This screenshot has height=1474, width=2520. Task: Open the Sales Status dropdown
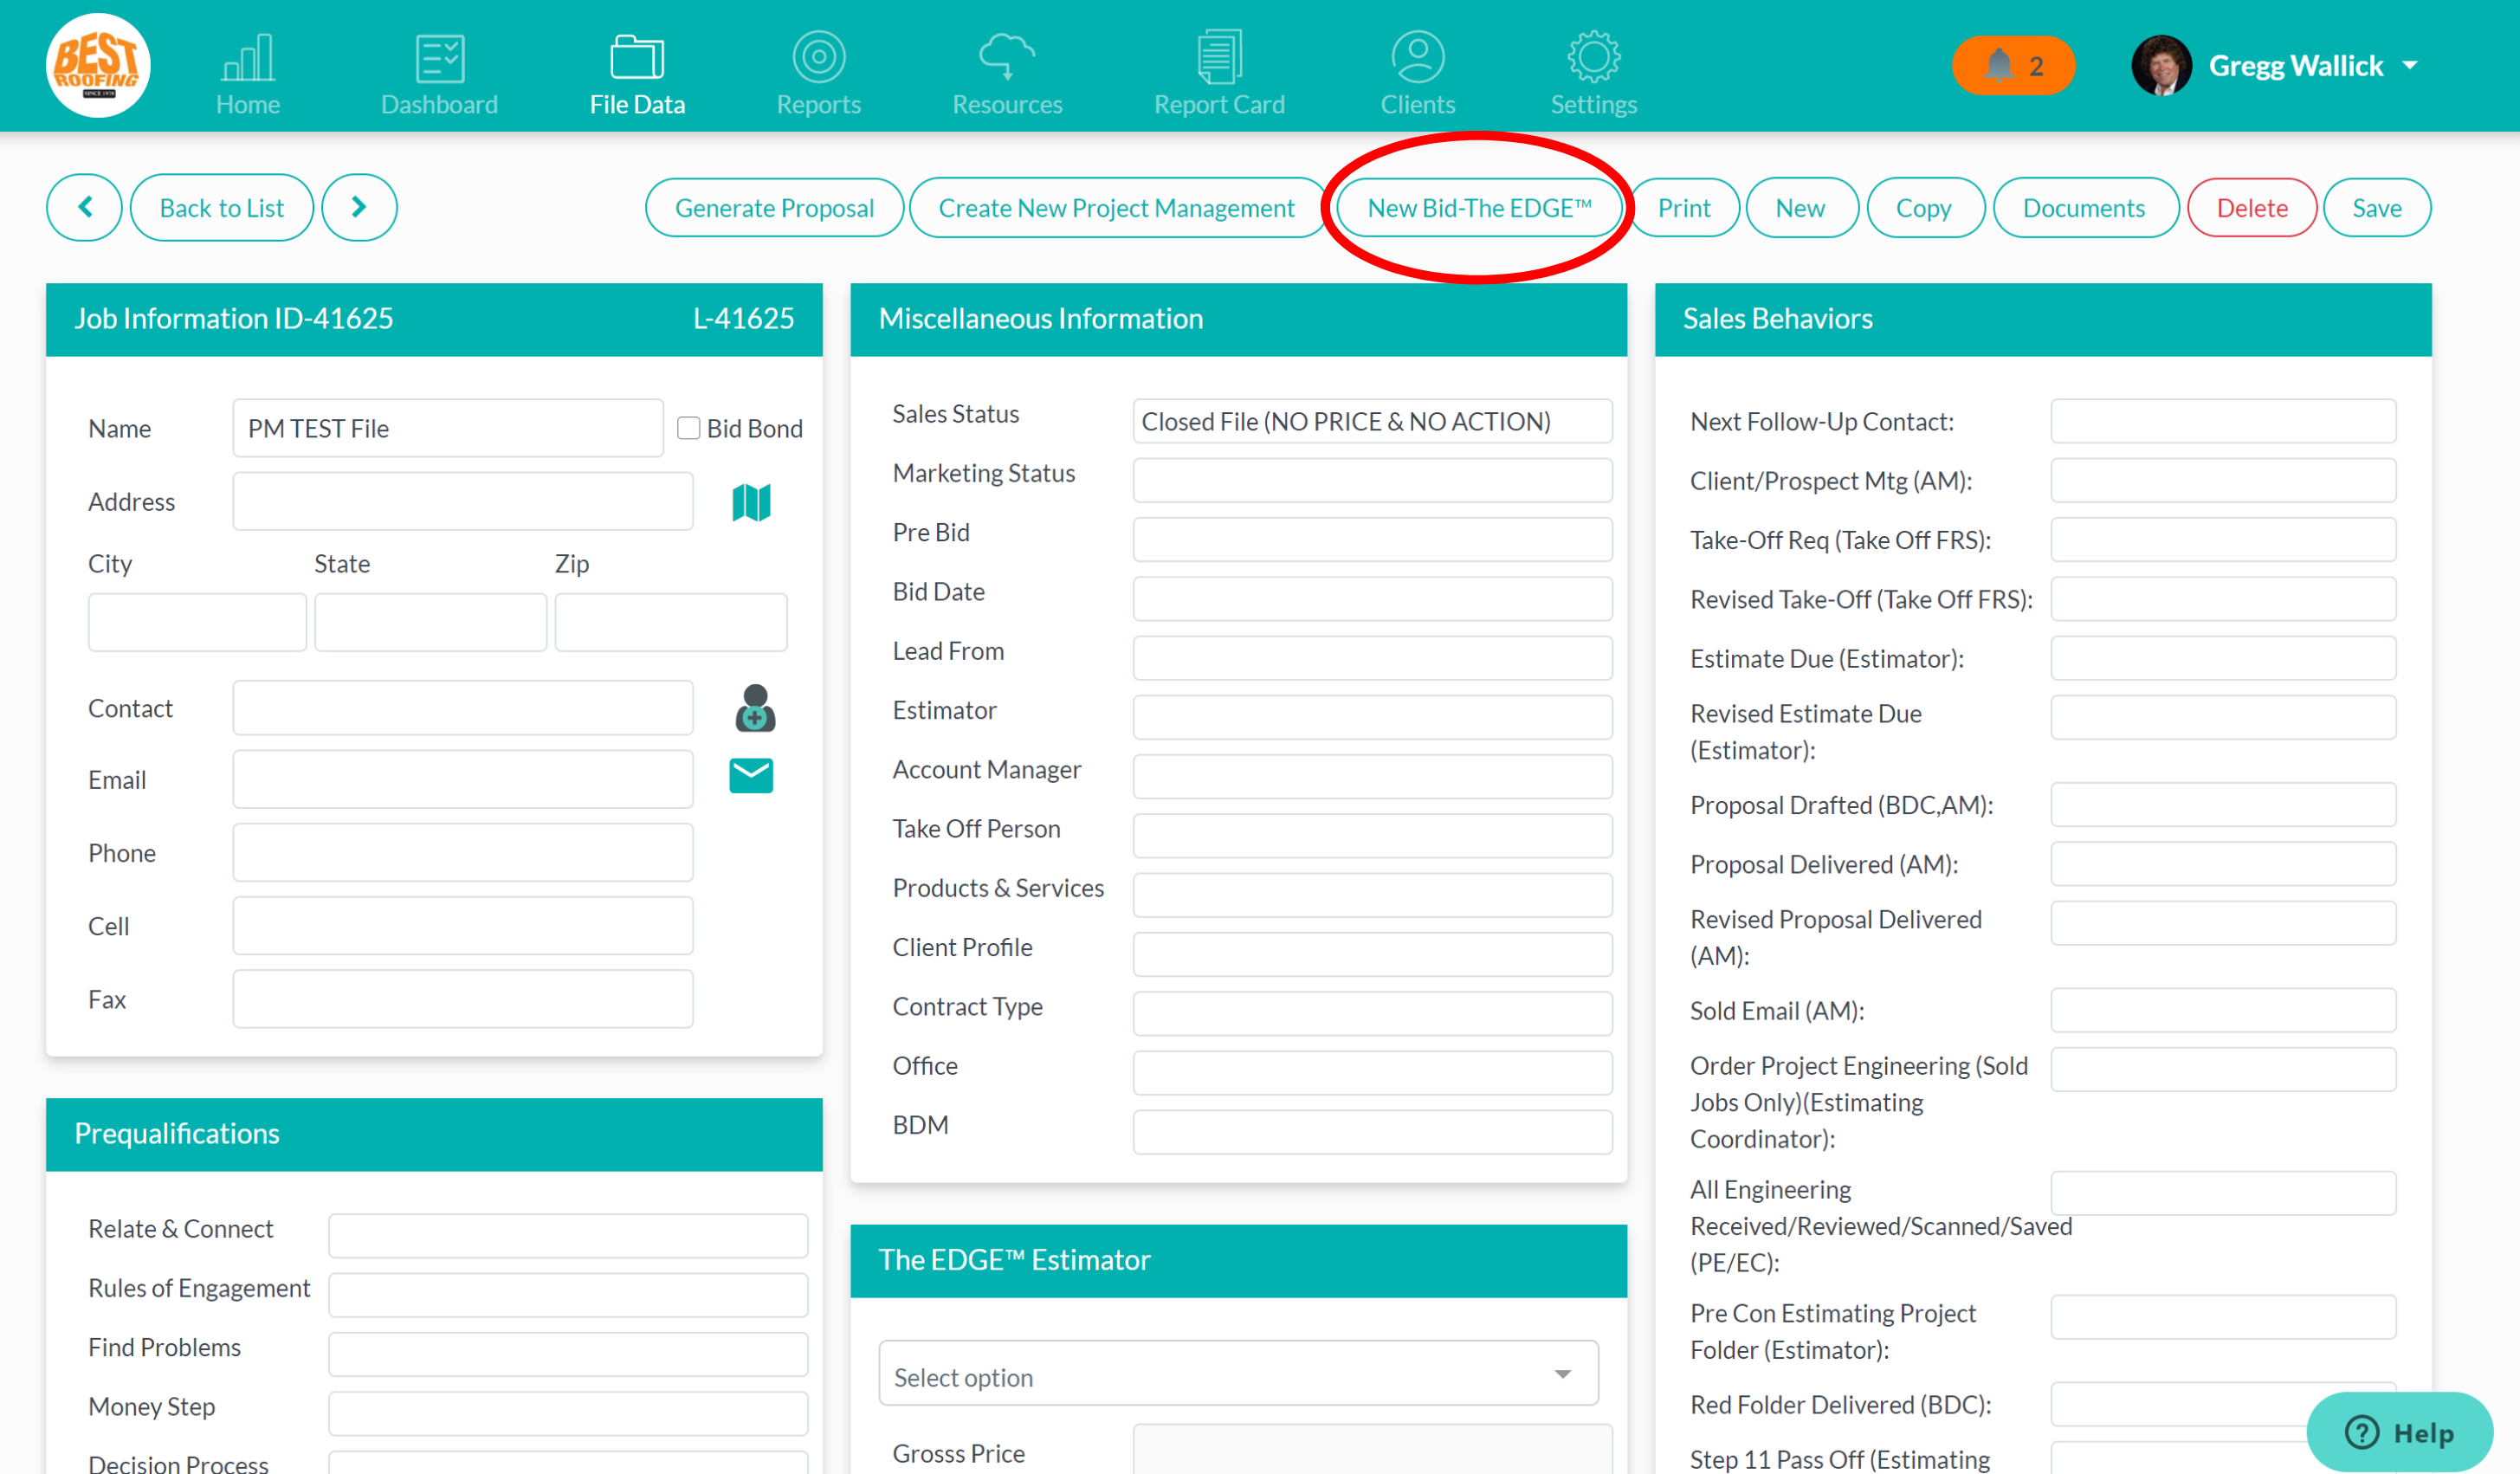(1371, 421)
